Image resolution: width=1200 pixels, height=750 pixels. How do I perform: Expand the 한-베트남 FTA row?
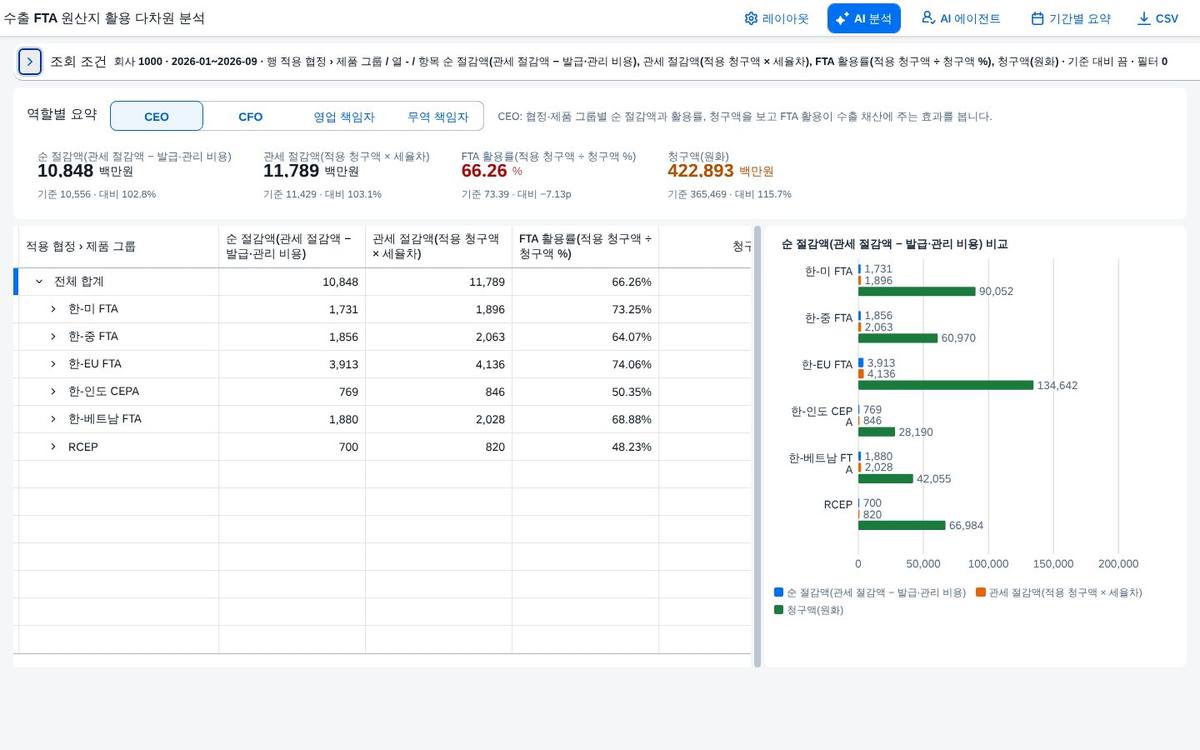(x=53, y=419)
